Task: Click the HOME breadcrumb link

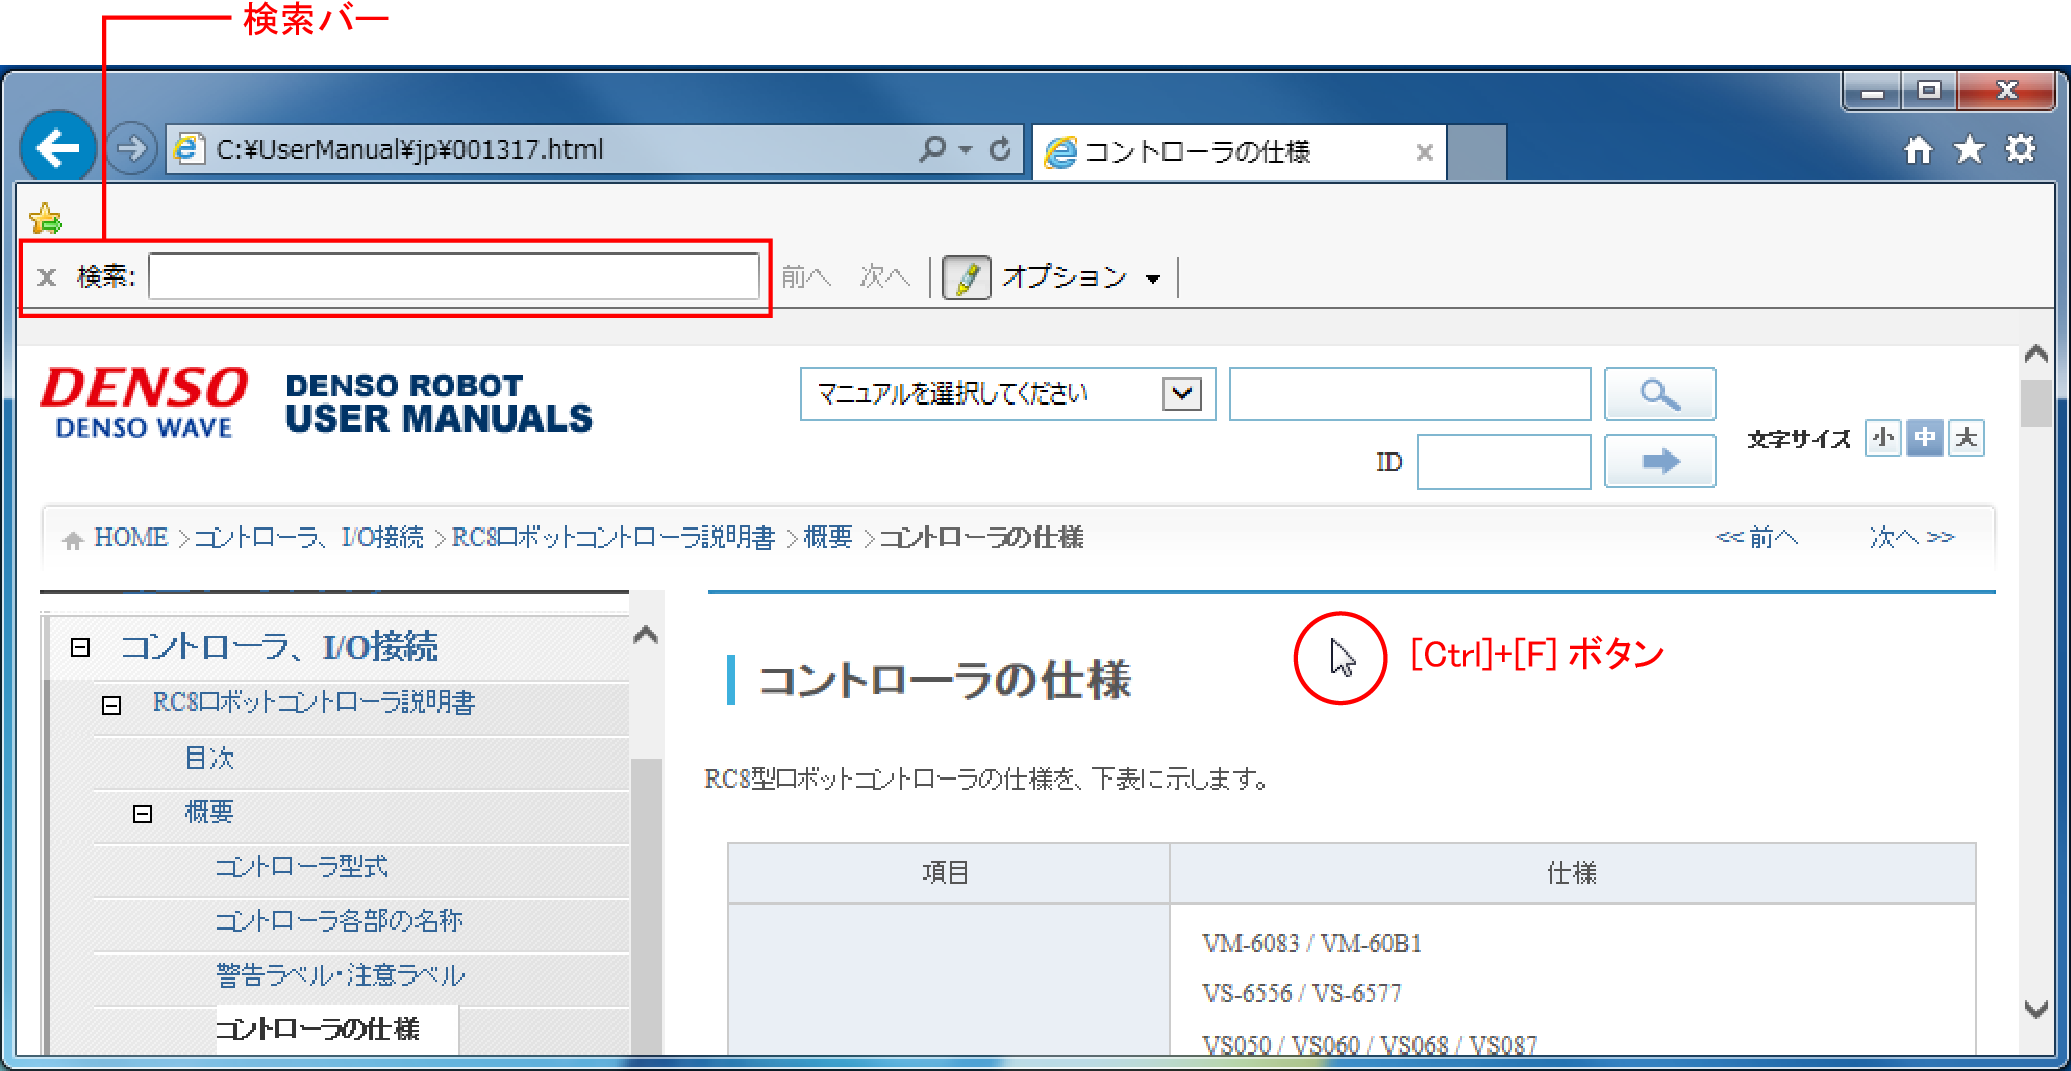Action: pyautogui.click(x=130, y=538)
